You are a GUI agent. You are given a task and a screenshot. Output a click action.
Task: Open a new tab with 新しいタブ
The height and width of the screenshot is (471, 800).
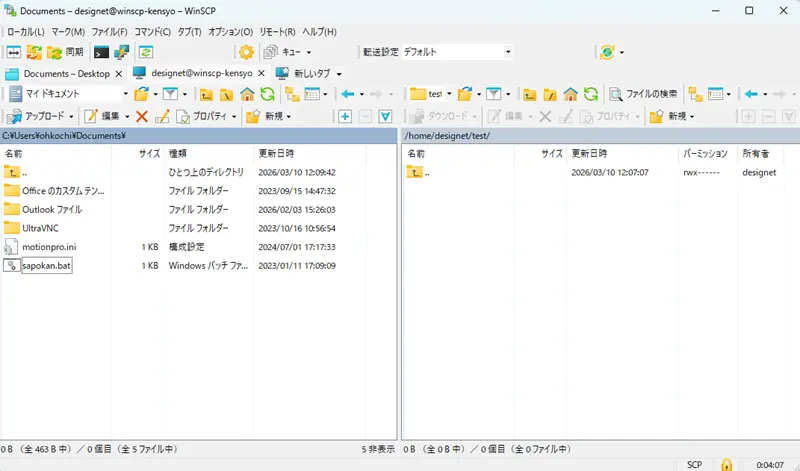[304, 73]
